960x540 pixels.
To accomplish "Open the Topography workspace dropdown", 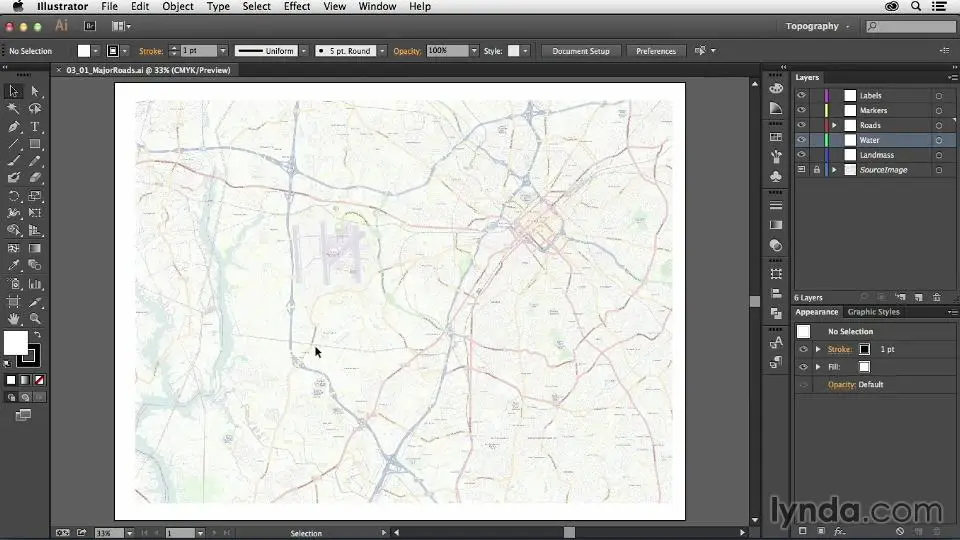I will 817,26.
